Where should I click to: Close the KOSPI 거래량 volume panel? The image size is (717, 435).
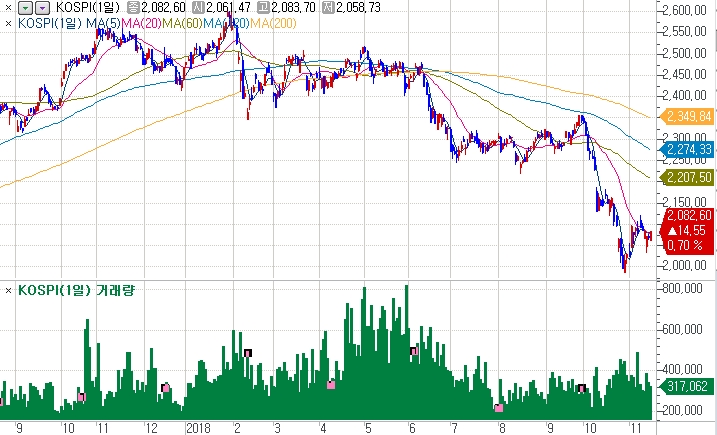[x=9, y=290]
